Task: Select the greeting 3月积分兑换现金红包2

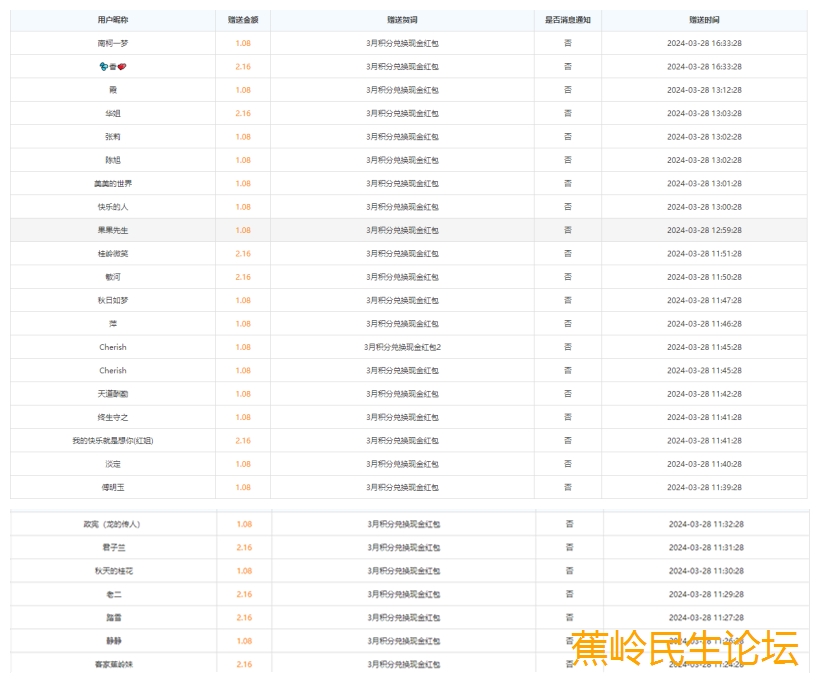Action: click(x=402, y=347)
